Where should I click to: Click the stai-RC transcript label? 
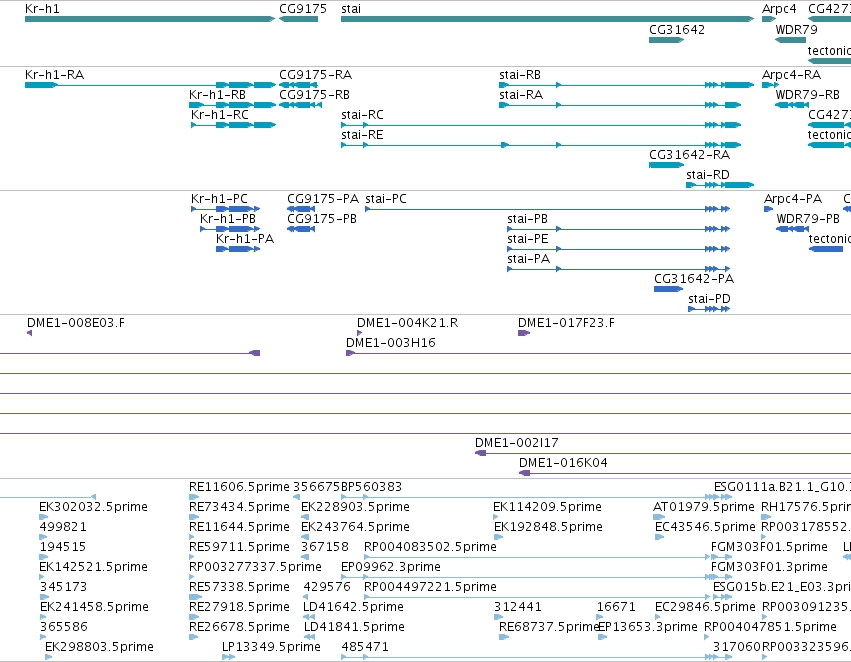362,114
